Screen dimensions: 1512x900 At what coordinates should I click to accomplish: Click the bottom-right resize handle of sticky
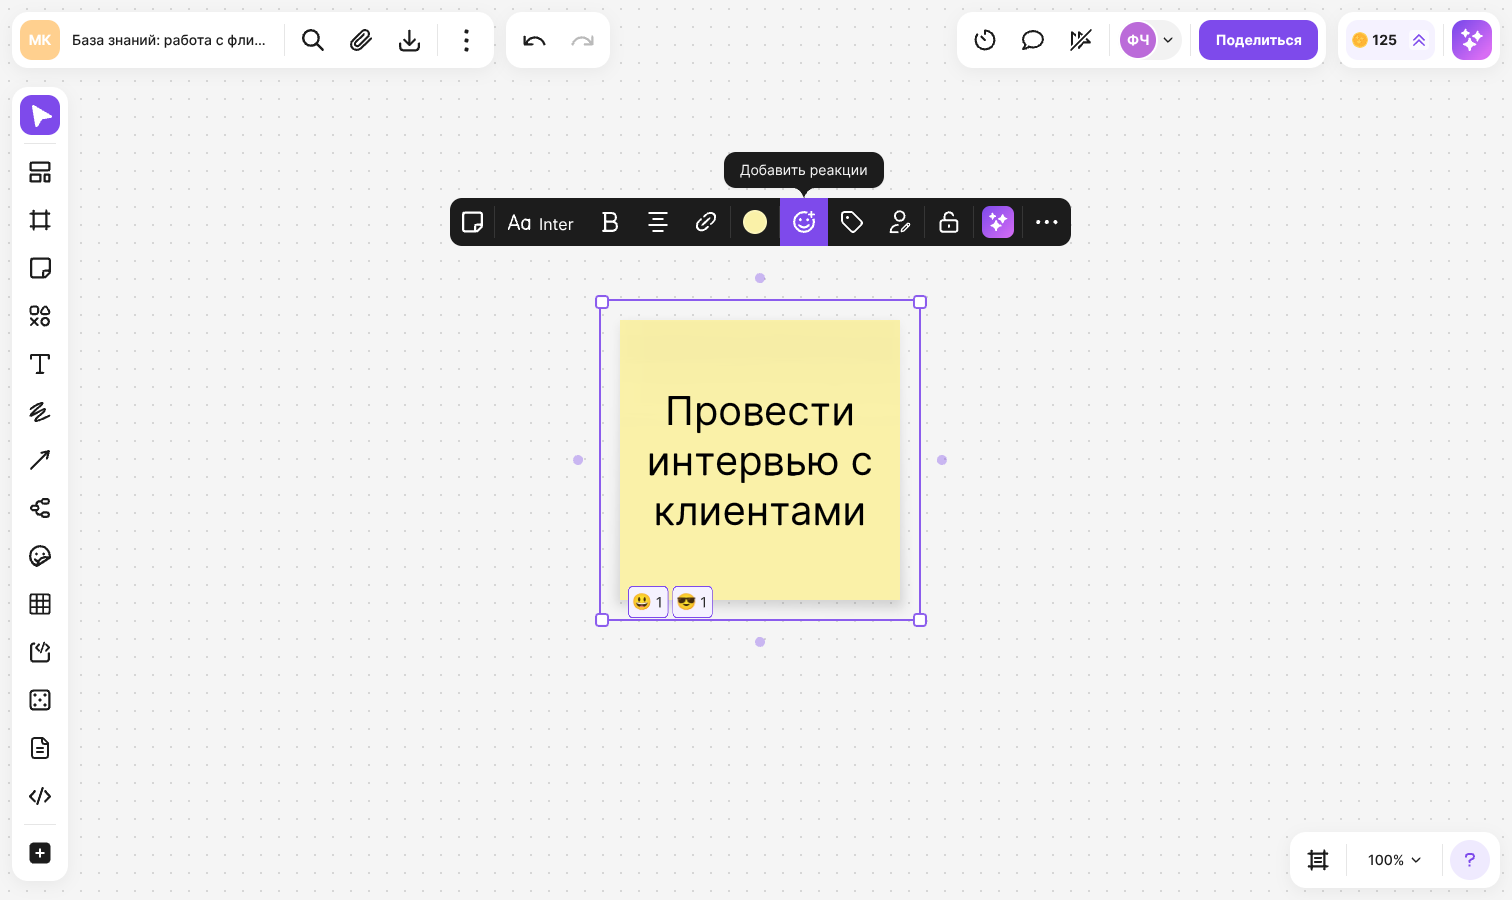pos(920,620)
